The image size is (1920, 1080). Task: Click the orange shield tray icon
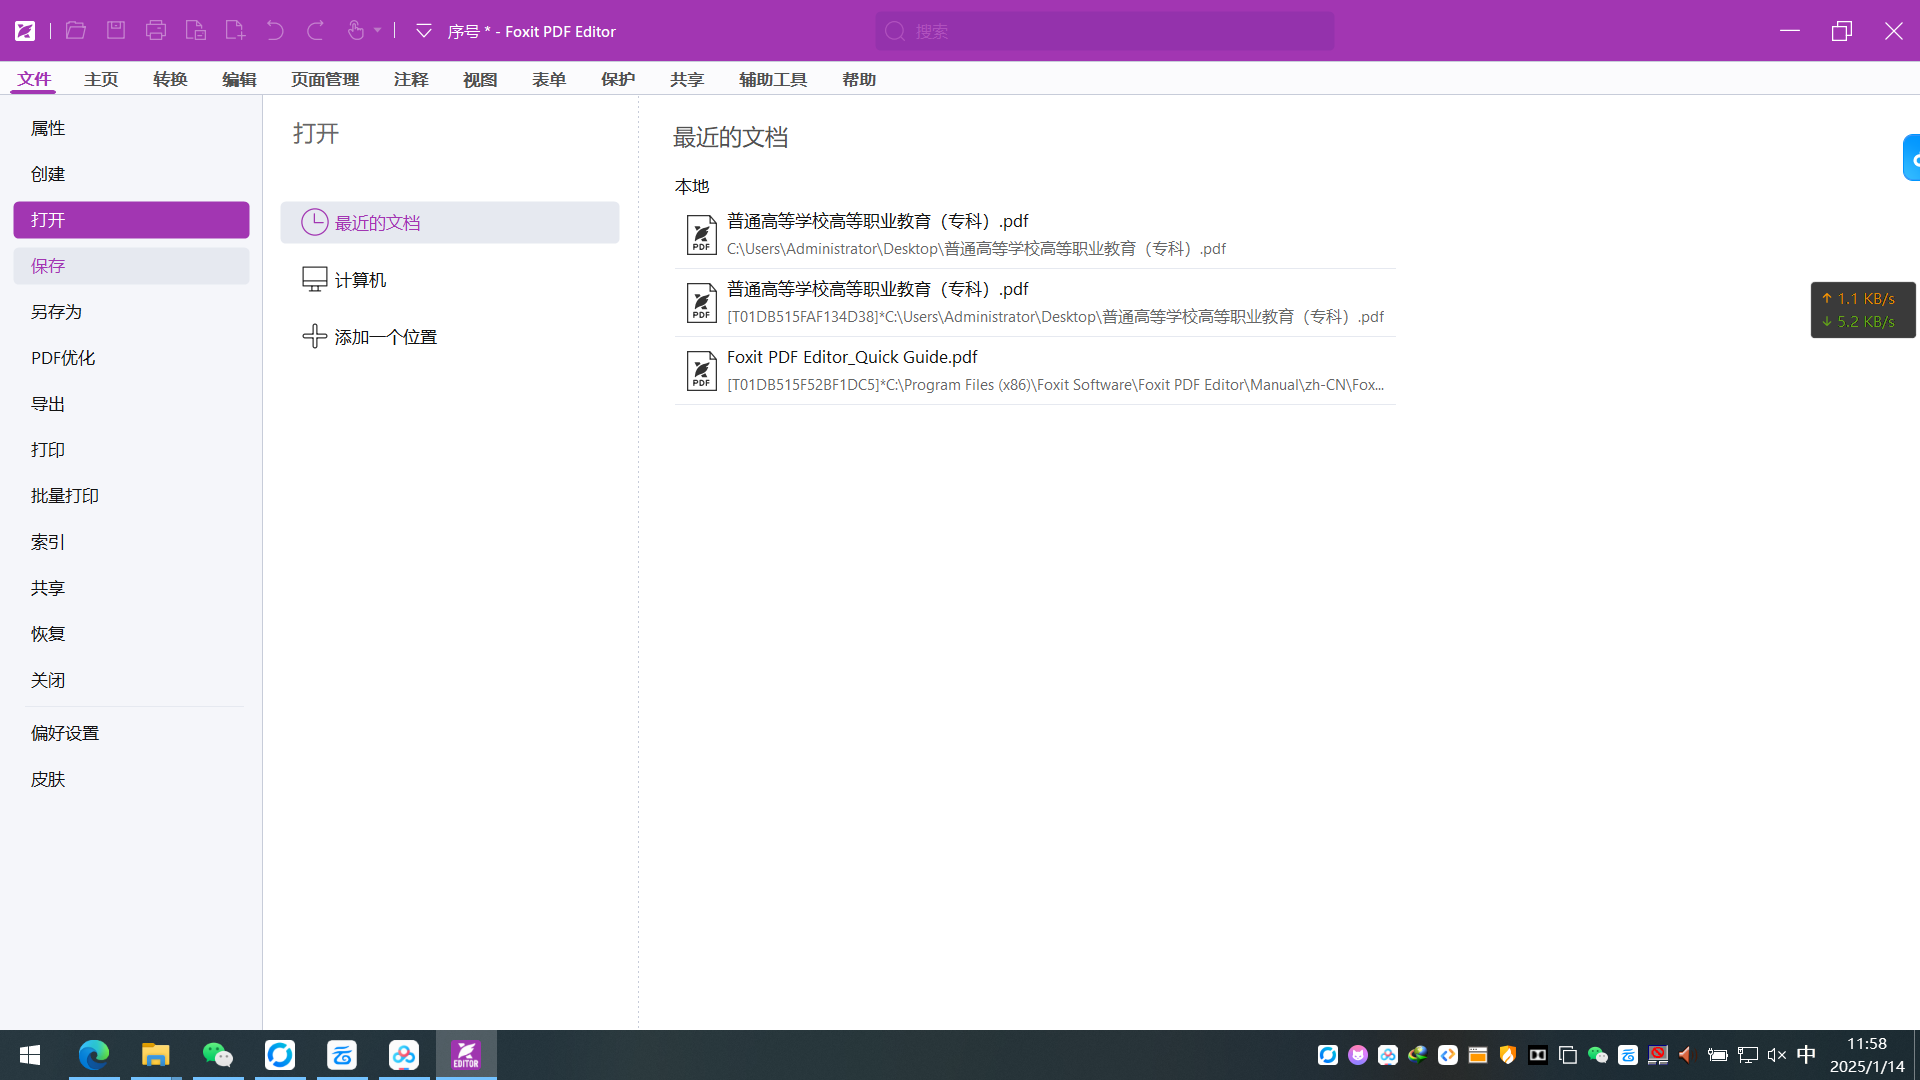click(x=1508, y=1055)
